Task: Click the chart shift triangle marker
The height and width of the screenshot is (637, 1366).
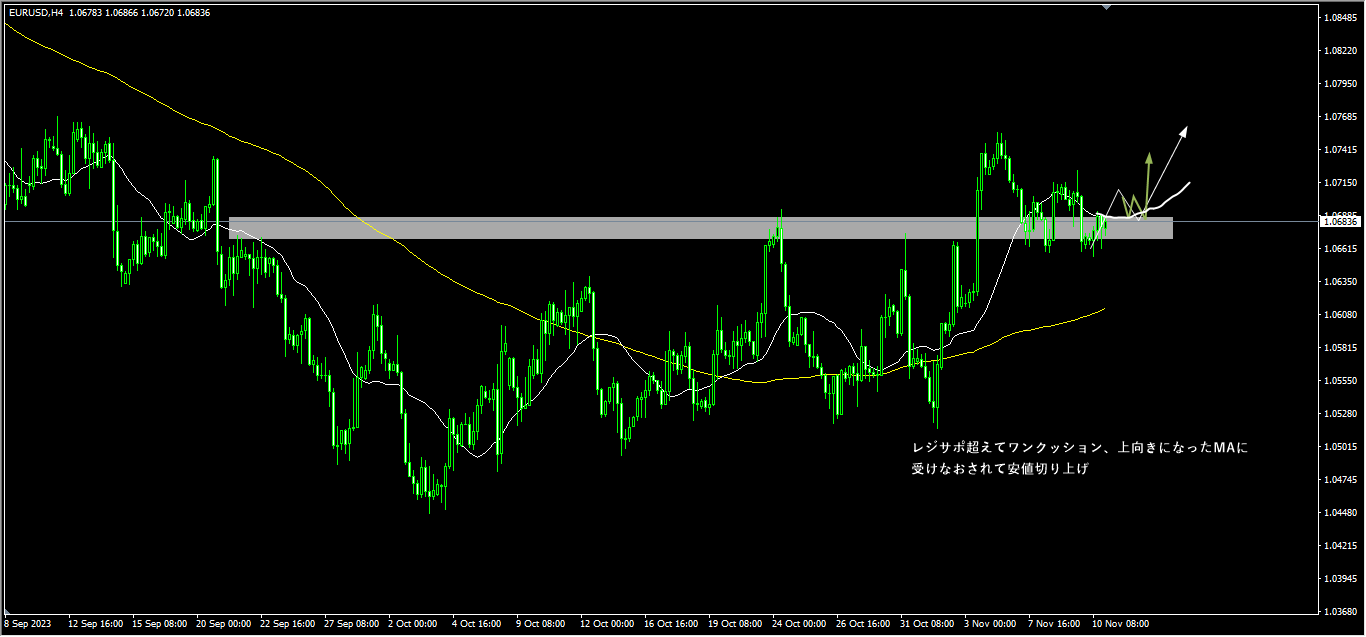Action: click(1106, 6)
